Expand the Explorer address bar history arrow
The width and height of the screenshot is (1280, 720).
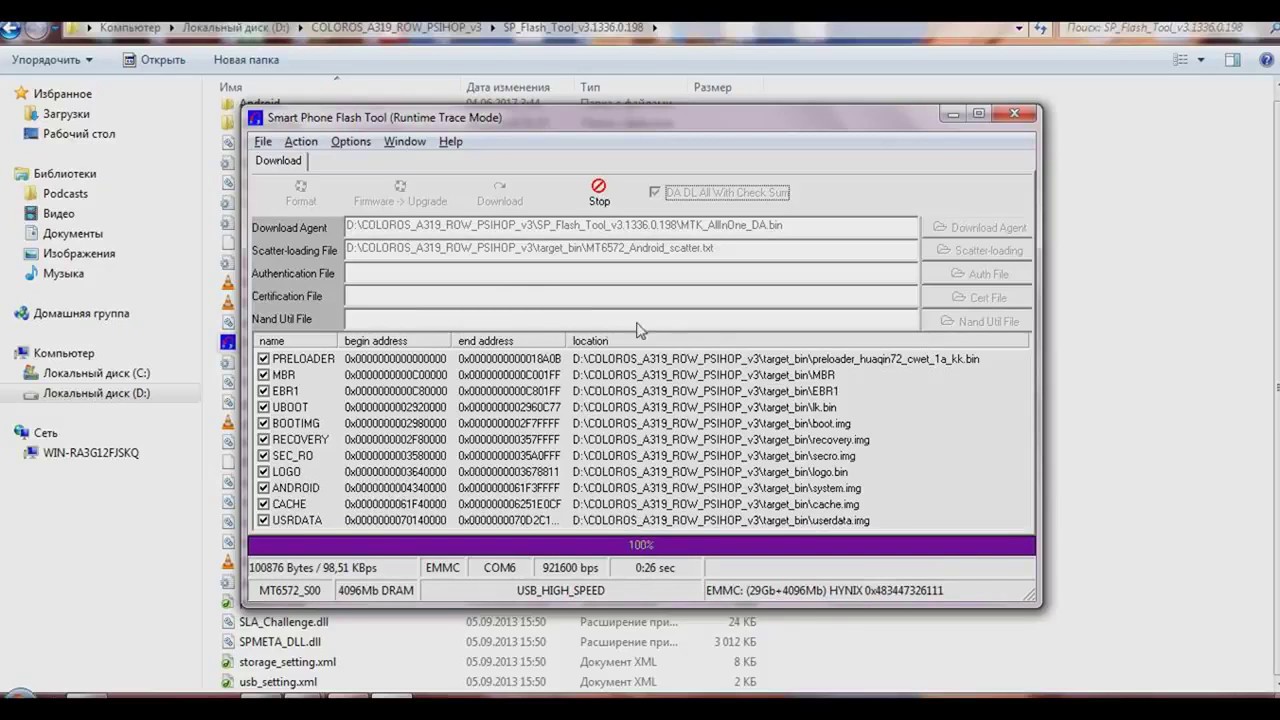click(x=1019, y=28)
